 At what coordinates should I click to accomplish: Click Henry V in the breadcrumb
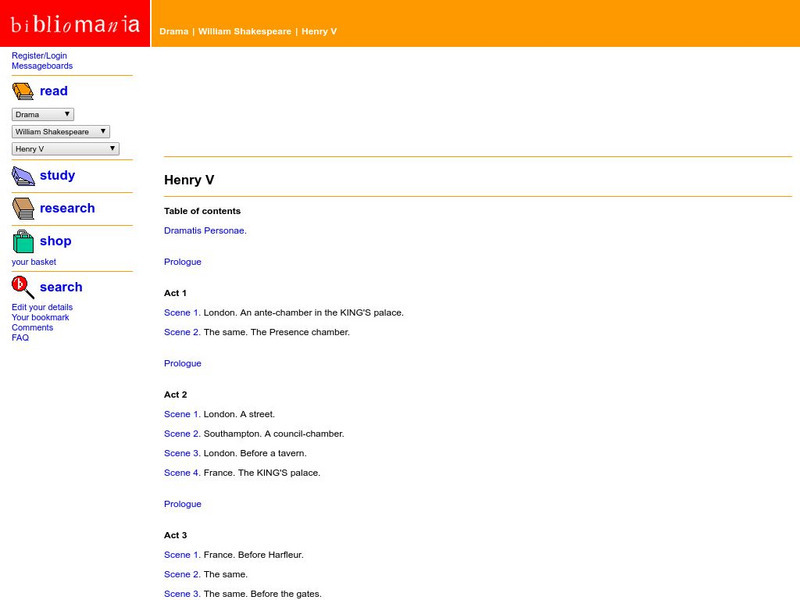(x=319, y=31)
